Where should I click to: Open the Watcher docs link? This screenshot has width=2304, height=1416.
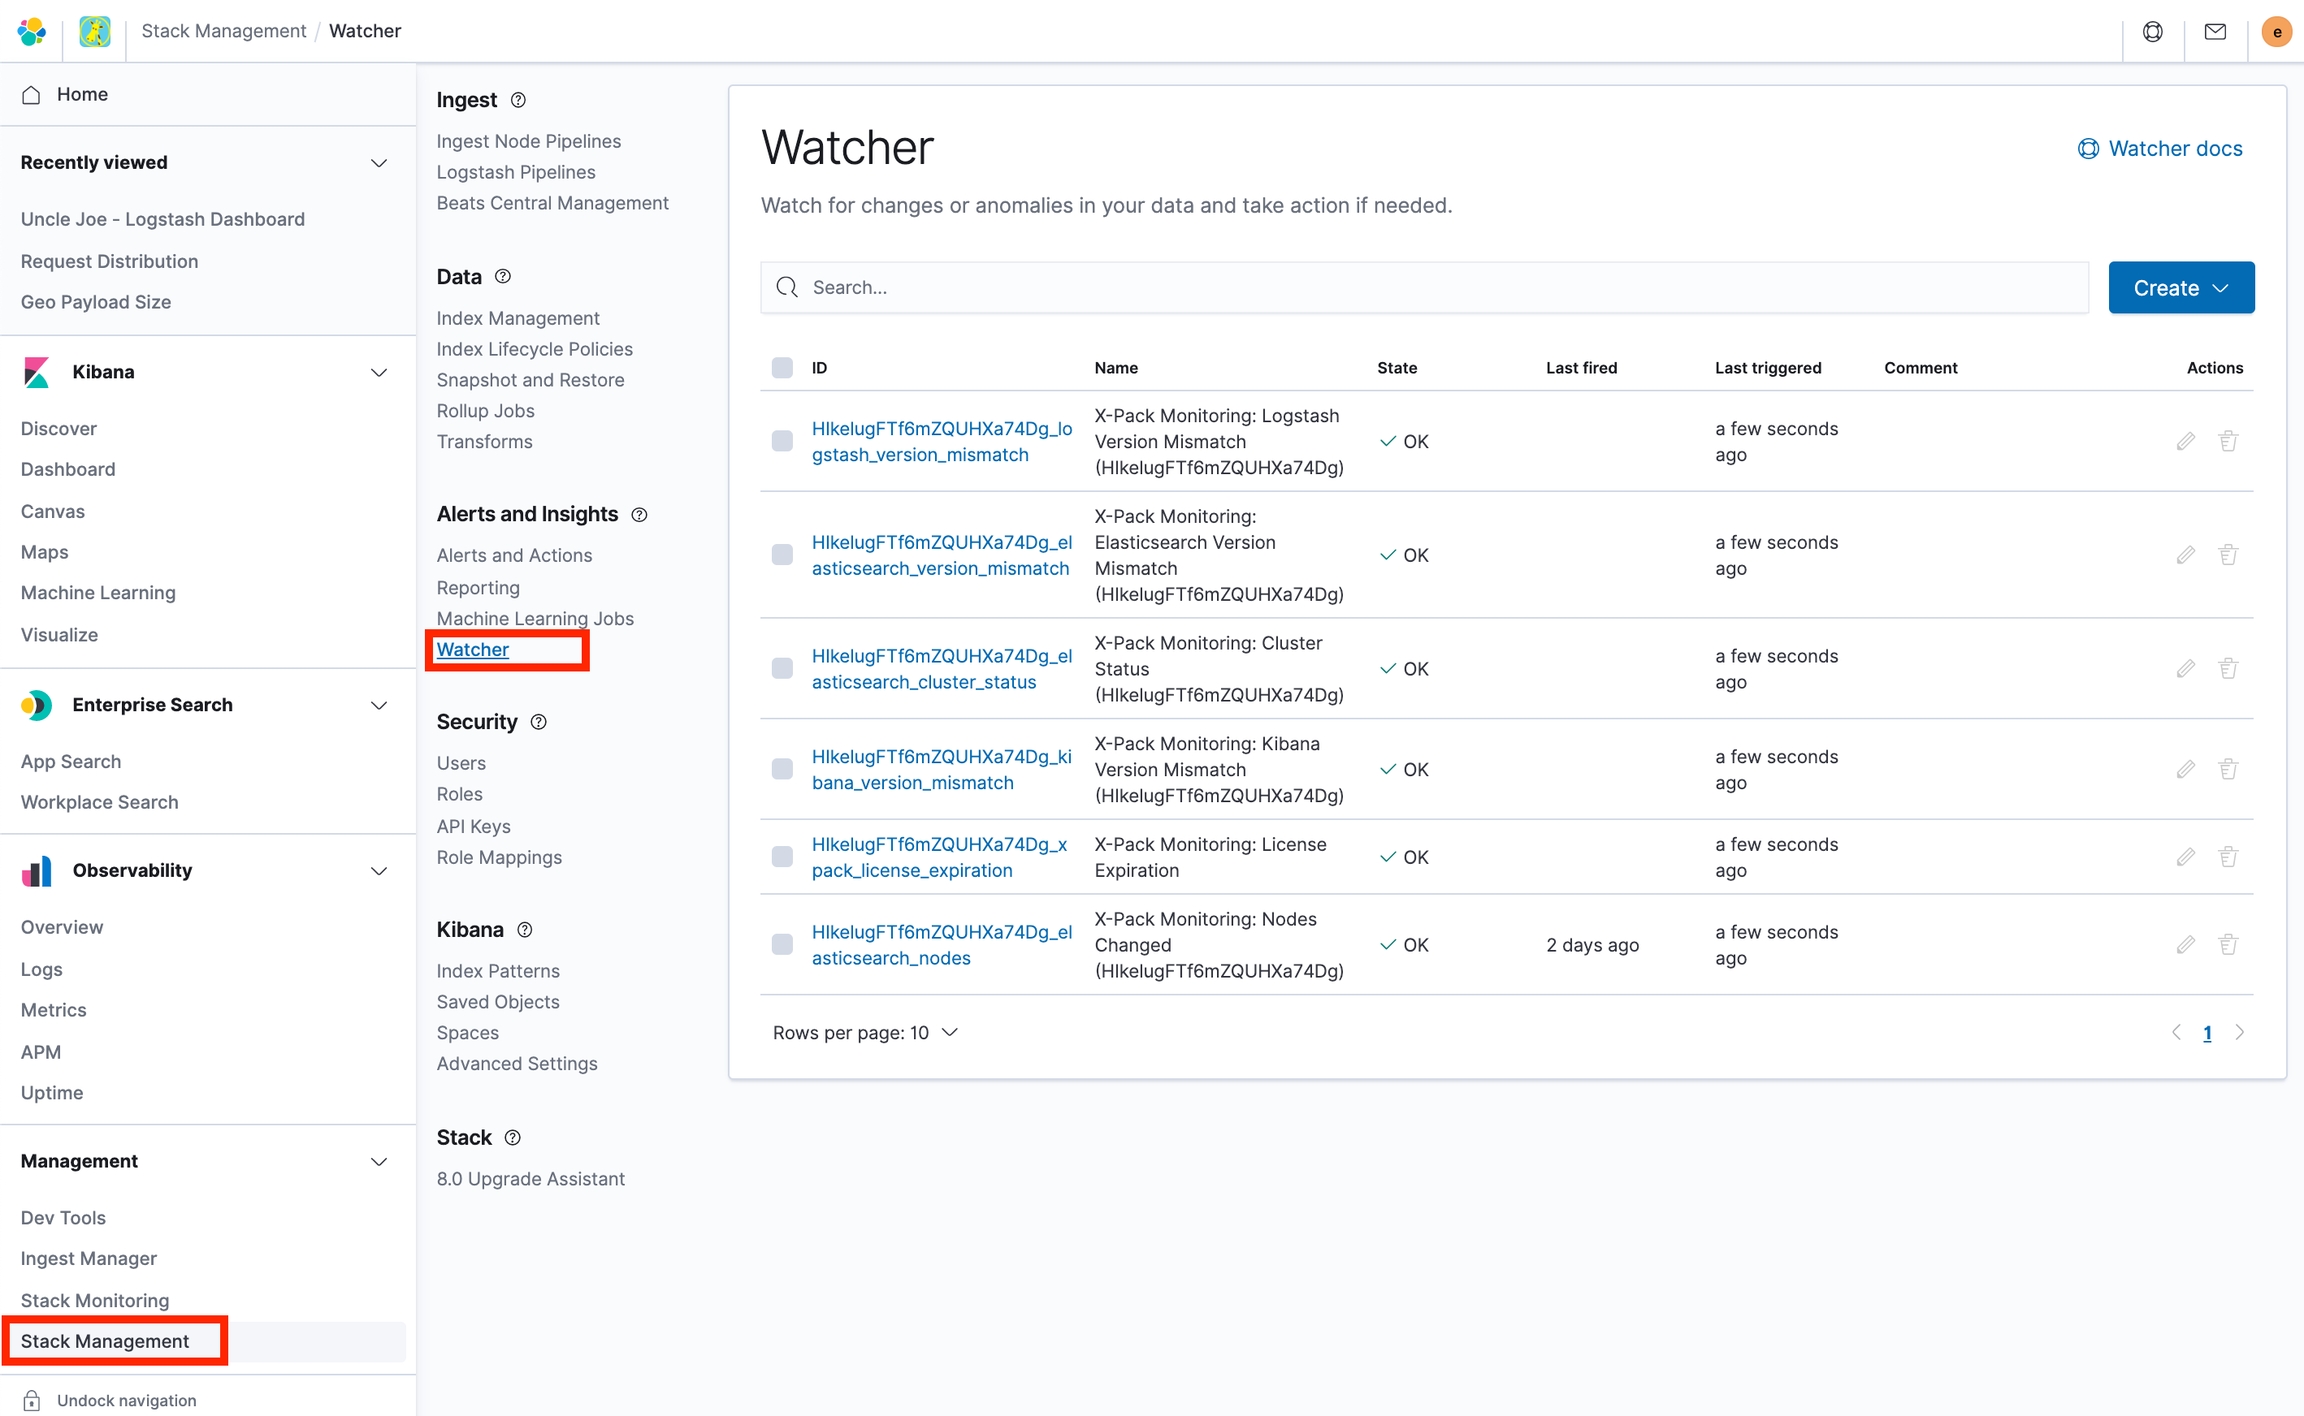(x=2160, y=149)
